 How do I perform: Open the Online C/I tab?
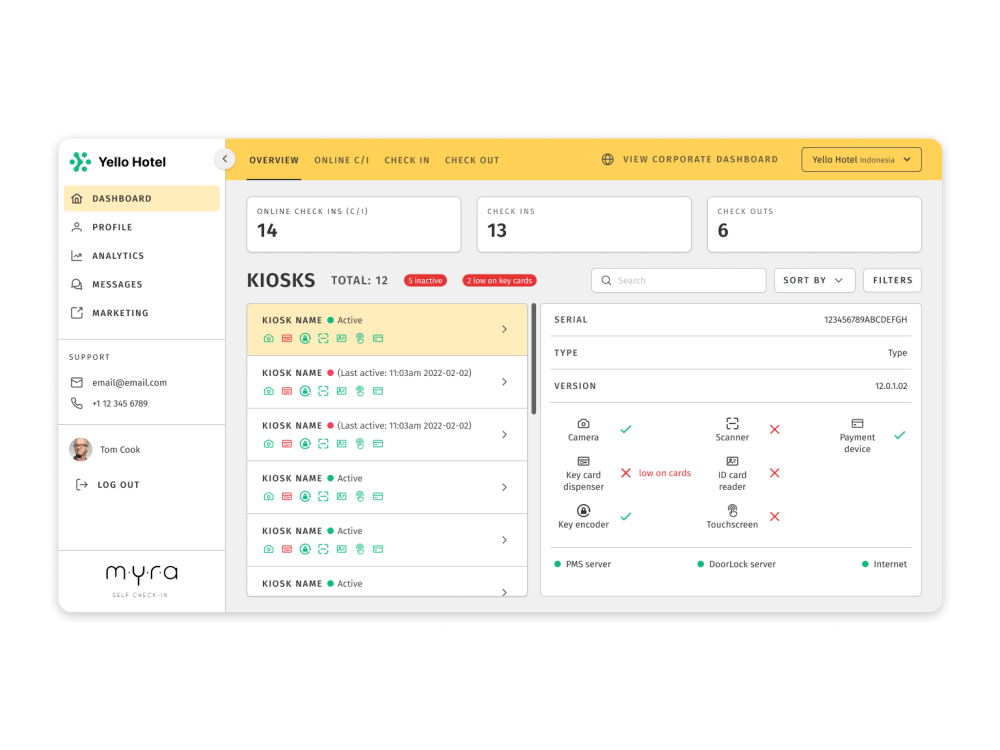341,159
